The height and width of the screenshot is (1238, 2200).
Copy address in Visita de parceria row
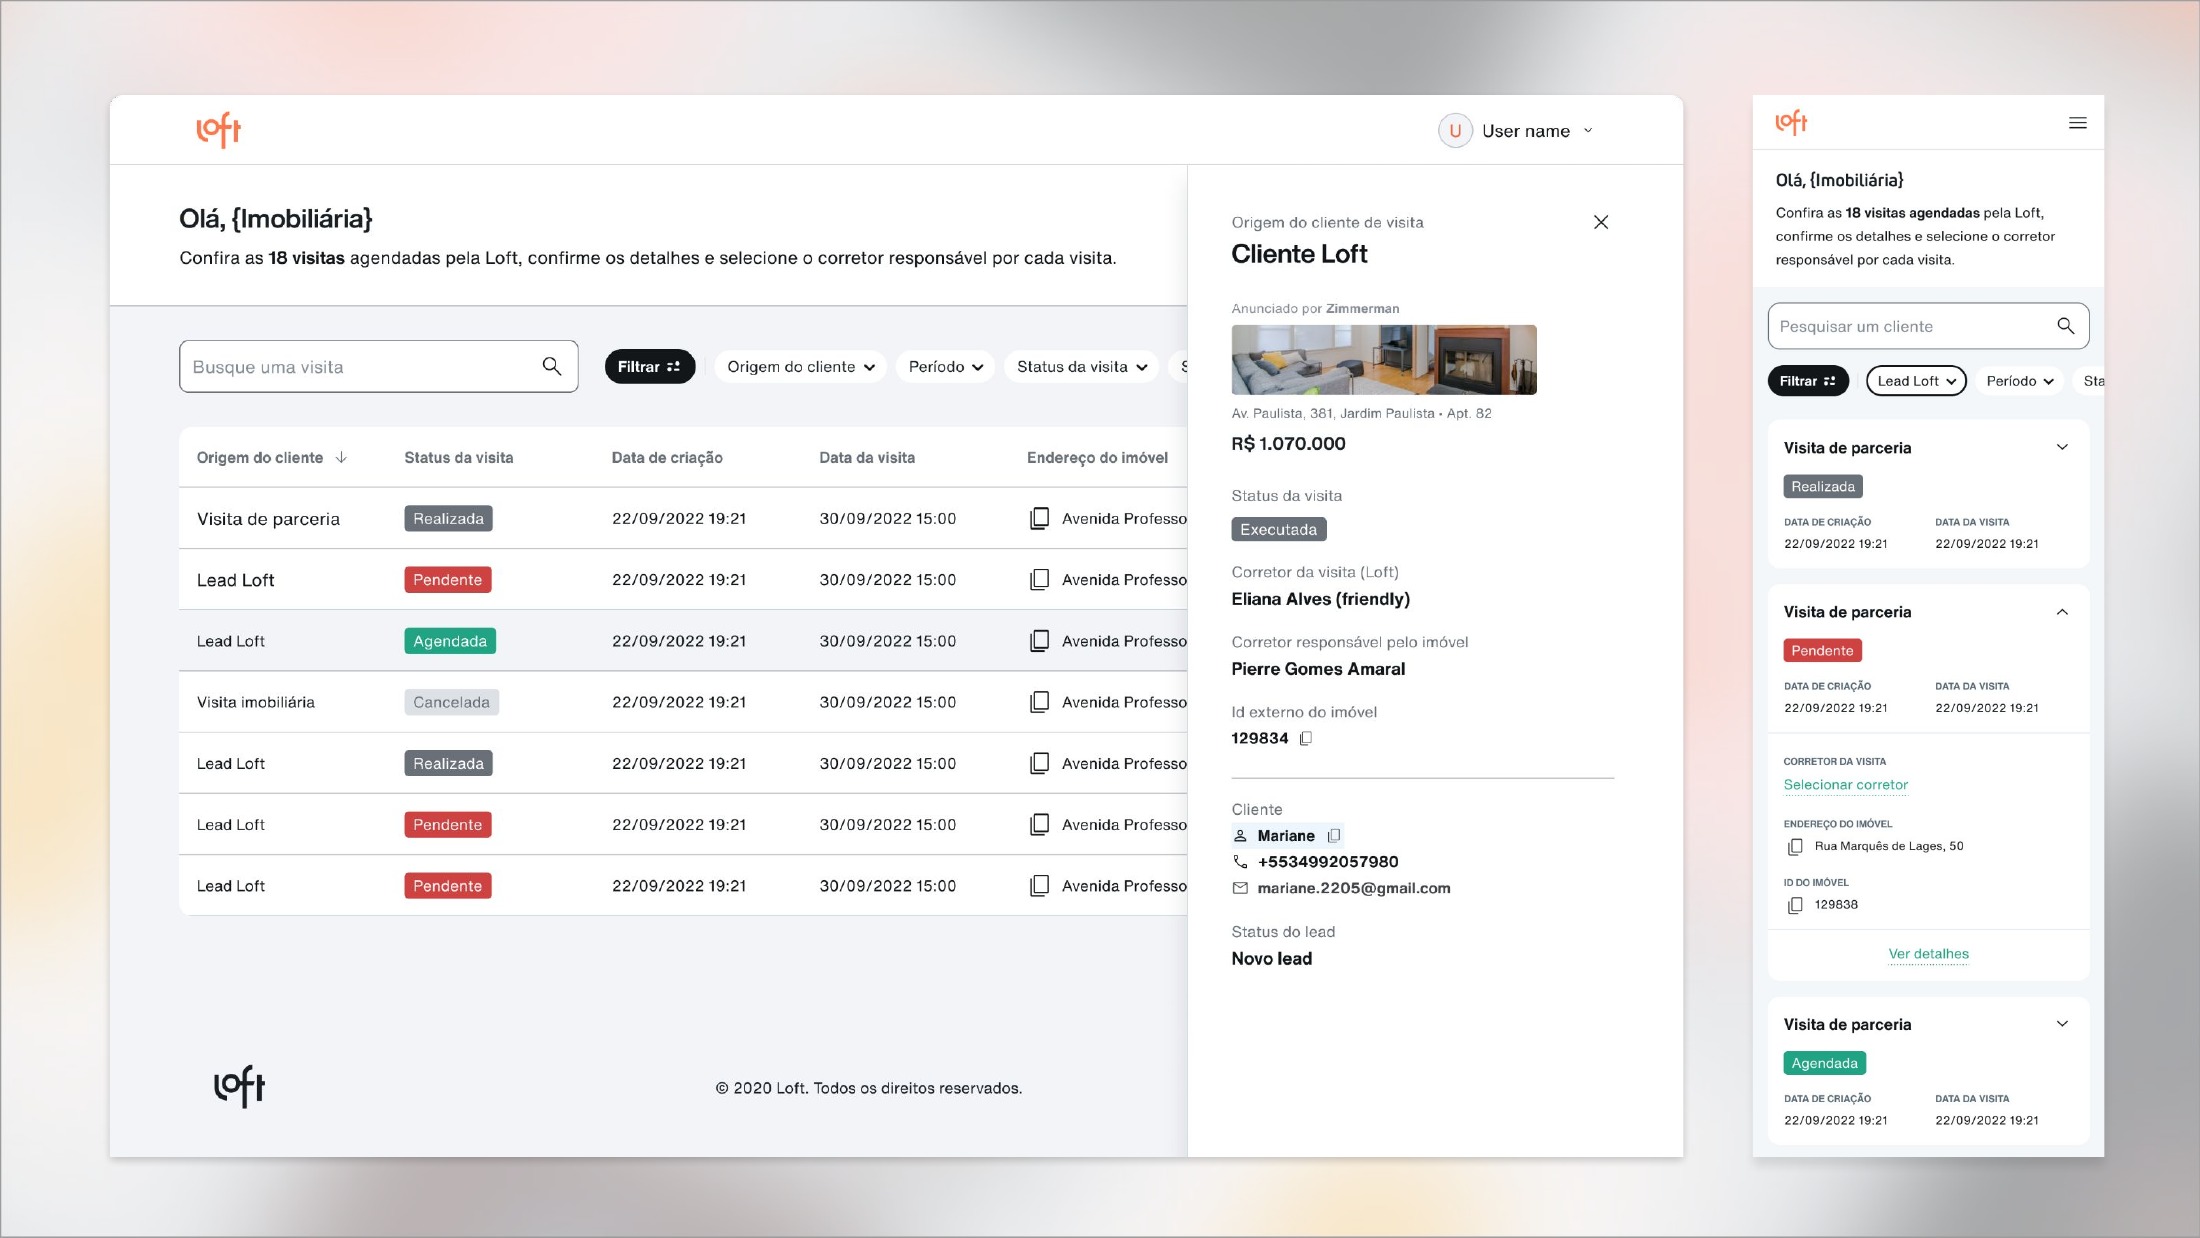point(1040,519)
